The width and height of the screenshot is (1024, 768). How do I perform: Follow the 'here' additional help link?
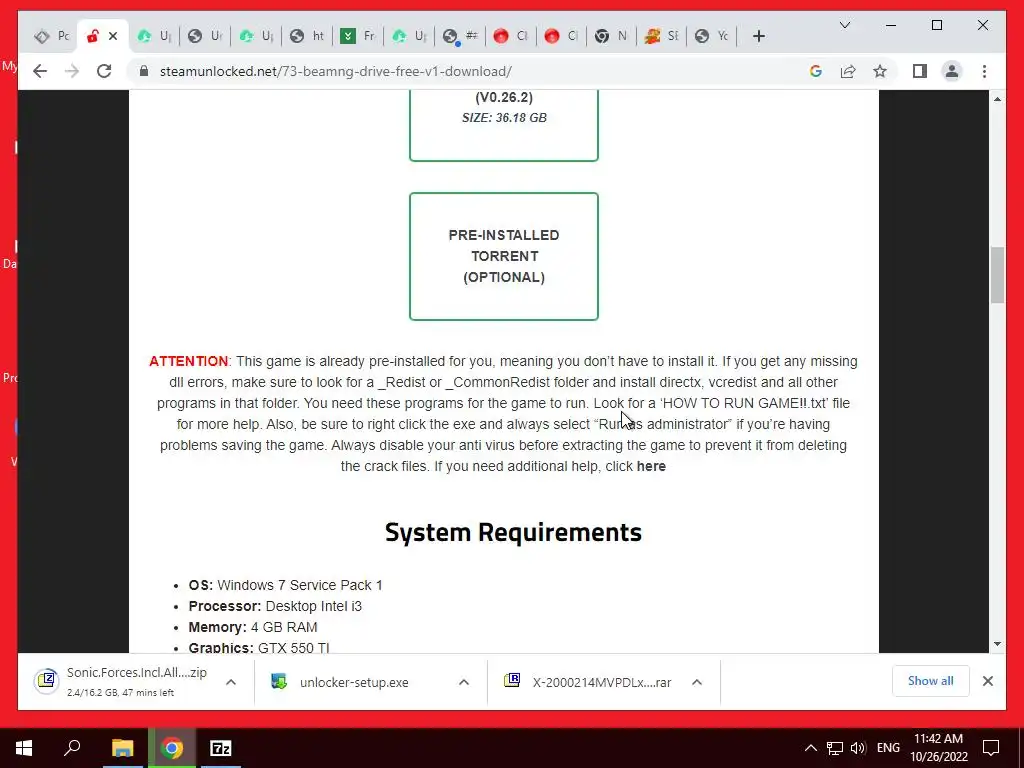pos(651,466)
